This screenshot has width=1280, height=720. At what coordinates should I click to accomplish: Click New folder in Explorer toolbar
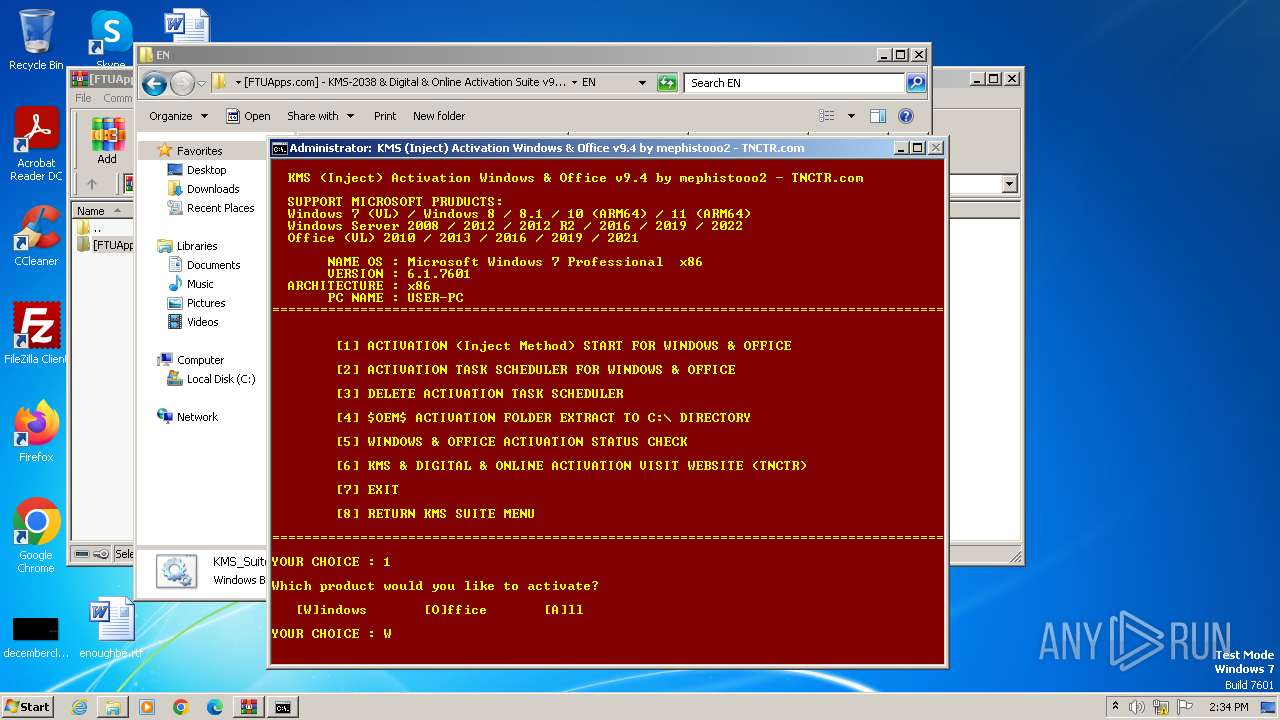click(439, 116)
